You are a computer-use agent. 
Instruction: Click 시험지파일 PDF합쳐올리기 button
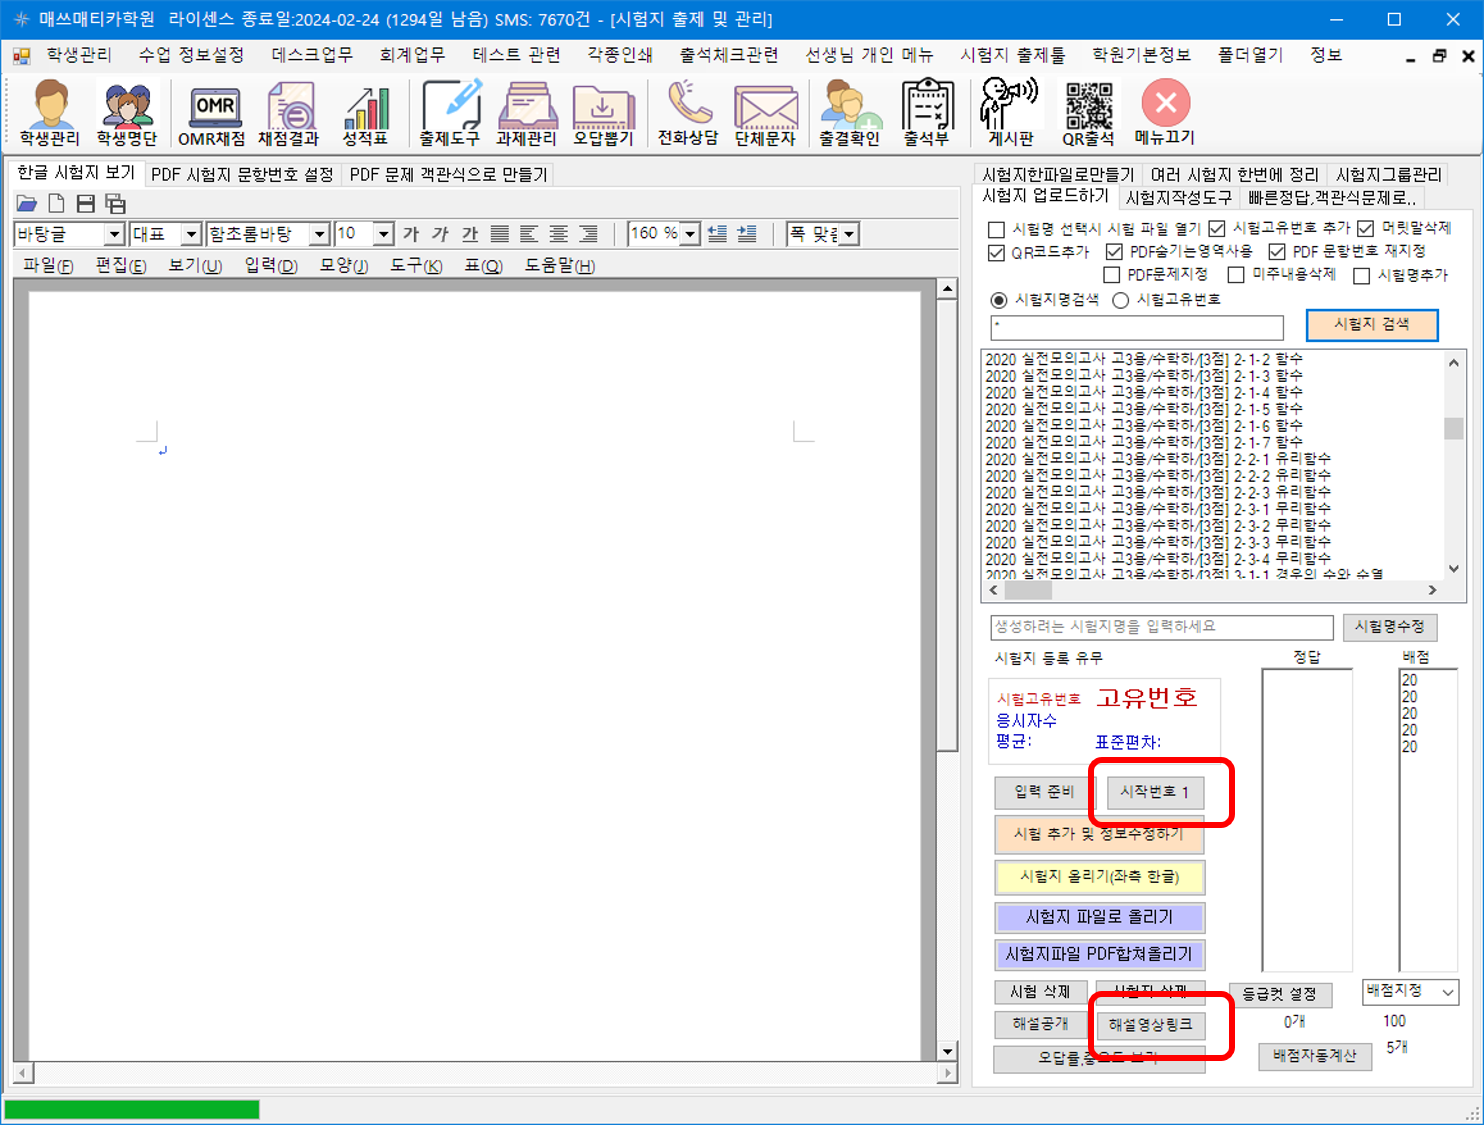(x=1099, y=954)
